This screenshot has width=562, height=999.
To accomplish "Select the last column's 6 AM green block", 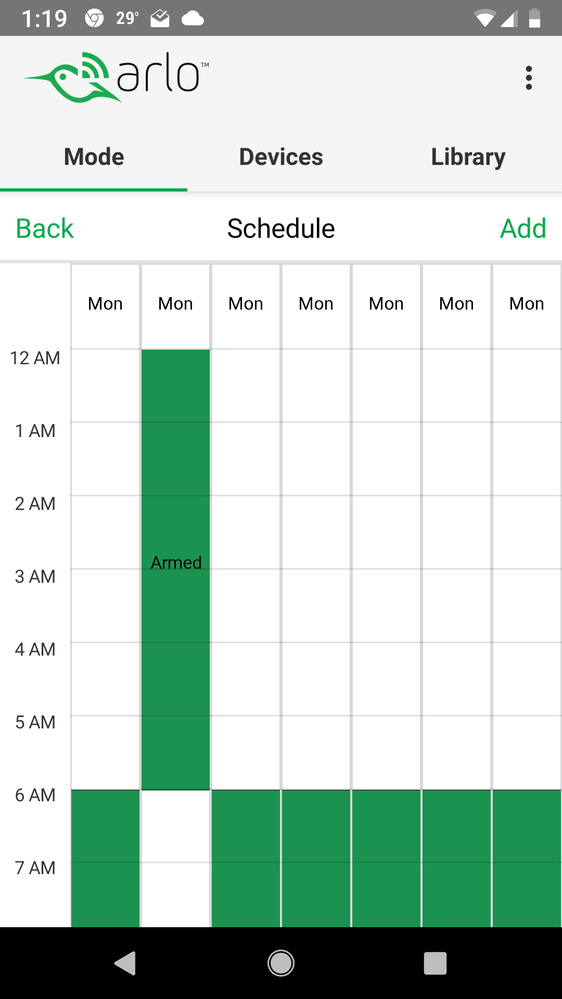I will [527, 858].
